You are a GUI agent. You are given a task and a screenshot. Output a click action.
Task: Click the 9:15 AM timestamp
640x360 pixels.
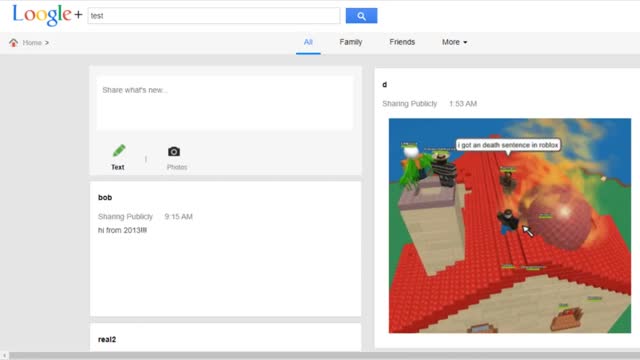(x=178, y=216)
